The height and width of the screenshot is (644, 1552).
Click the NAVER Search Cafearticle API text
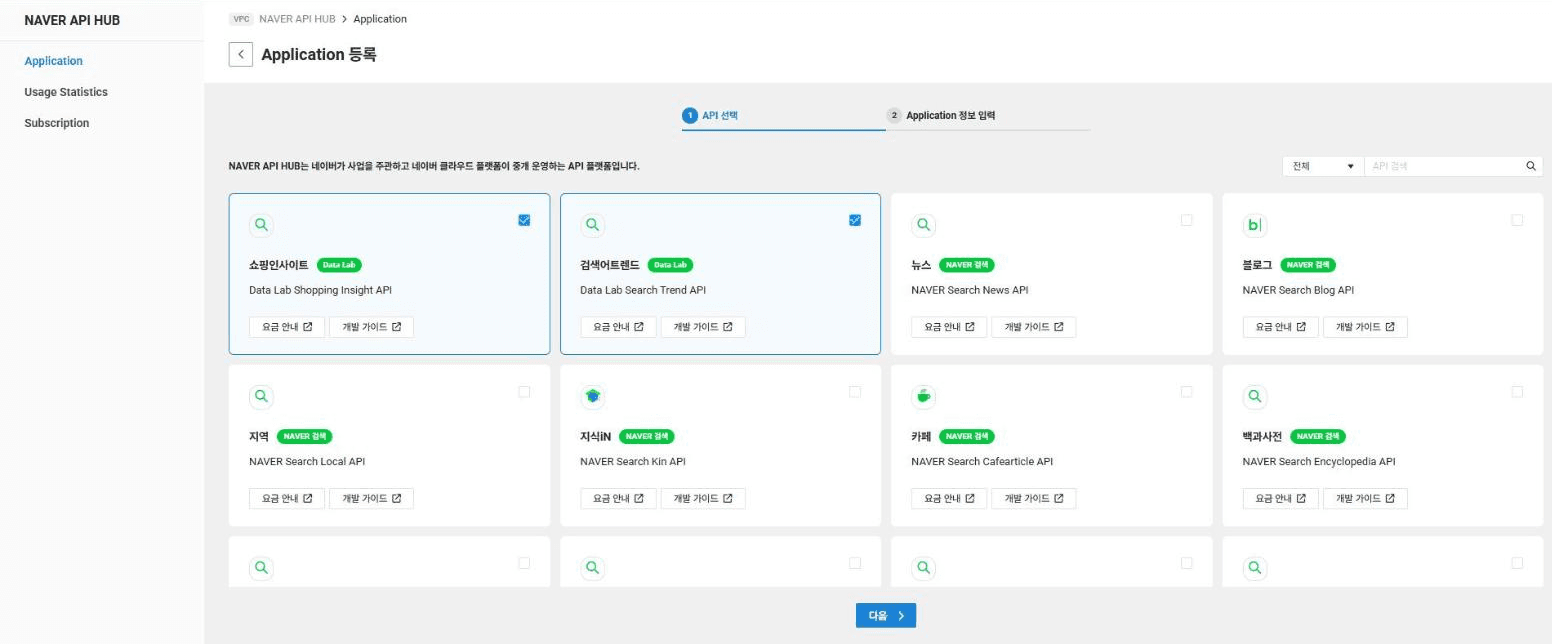point(982,462)
